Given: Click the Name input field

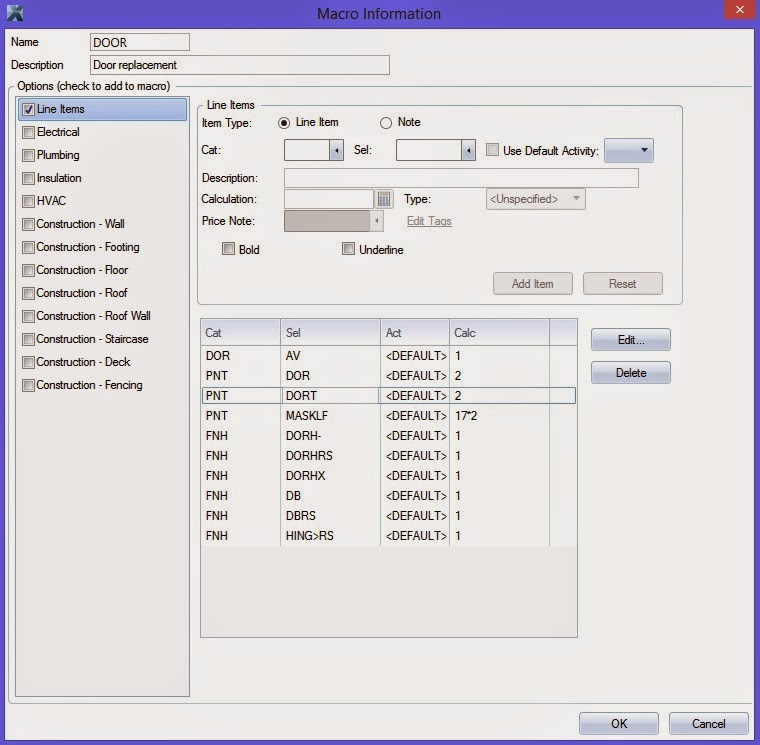Looking at the screenshot, I should tap(140, 42).
